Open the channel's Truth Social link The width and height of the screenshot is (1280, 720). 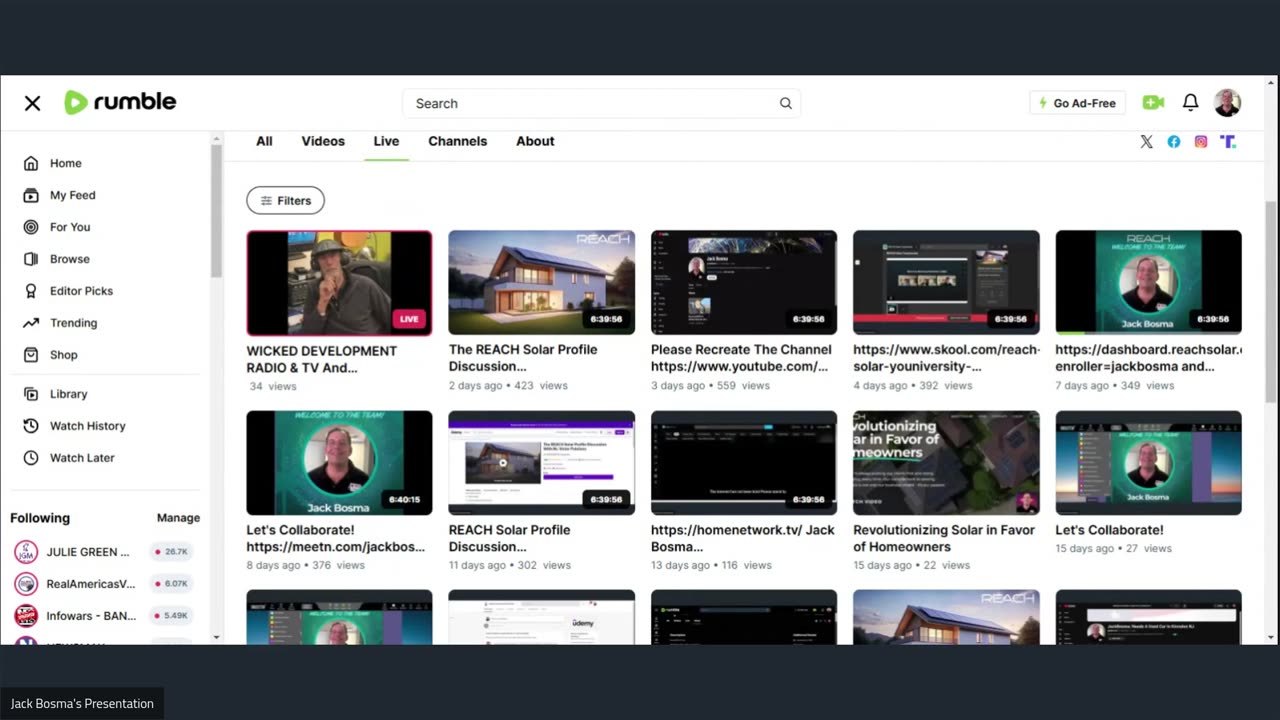(1228, 142)
